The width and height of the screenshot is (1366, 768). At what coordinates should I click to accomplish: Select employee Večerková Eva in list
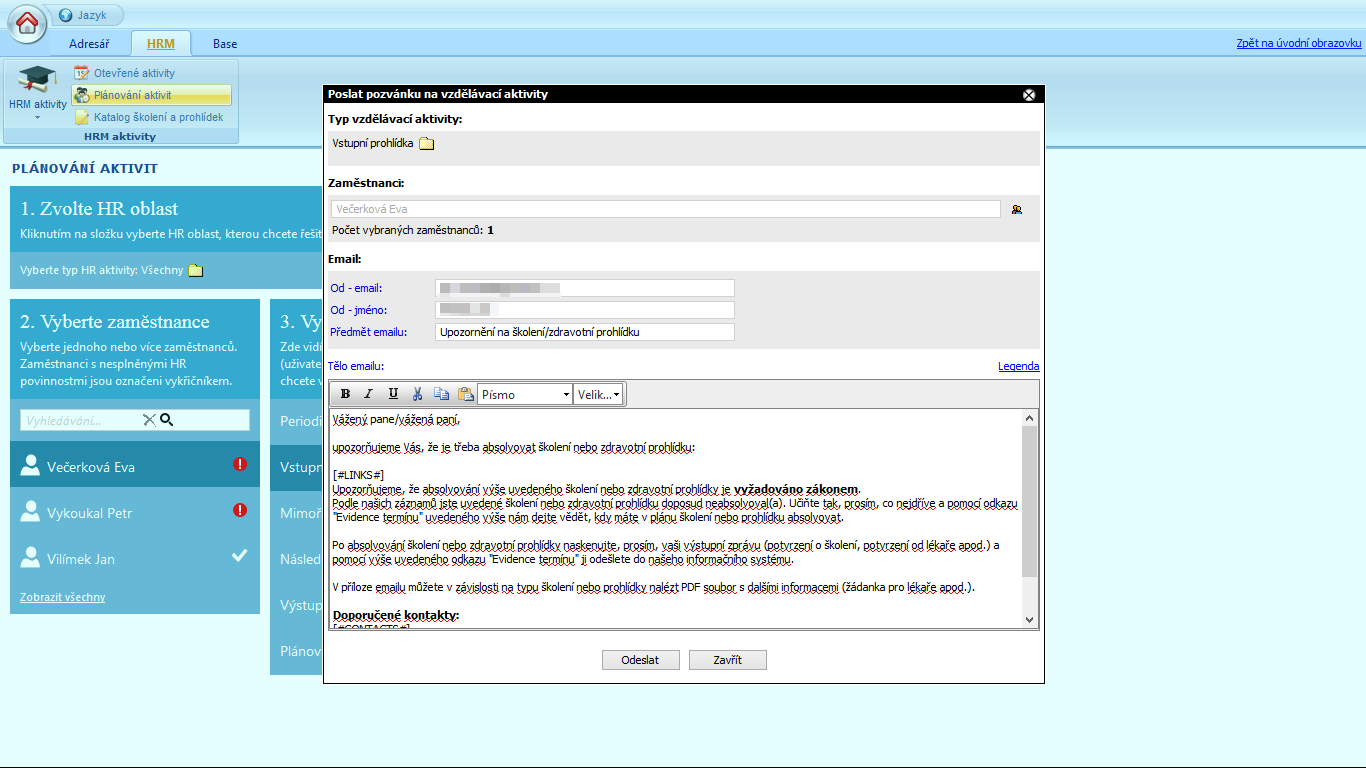[135, 466]
